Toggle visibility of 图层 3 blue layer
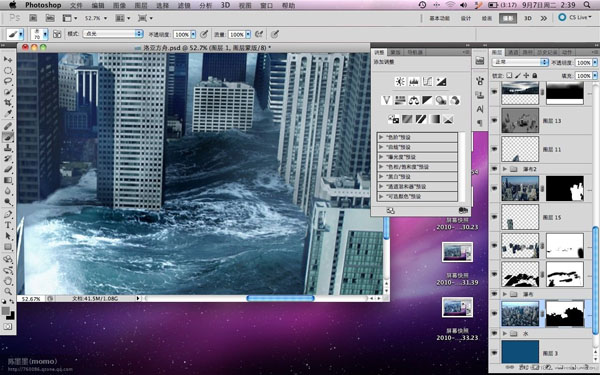 click(x=494, y=353)
